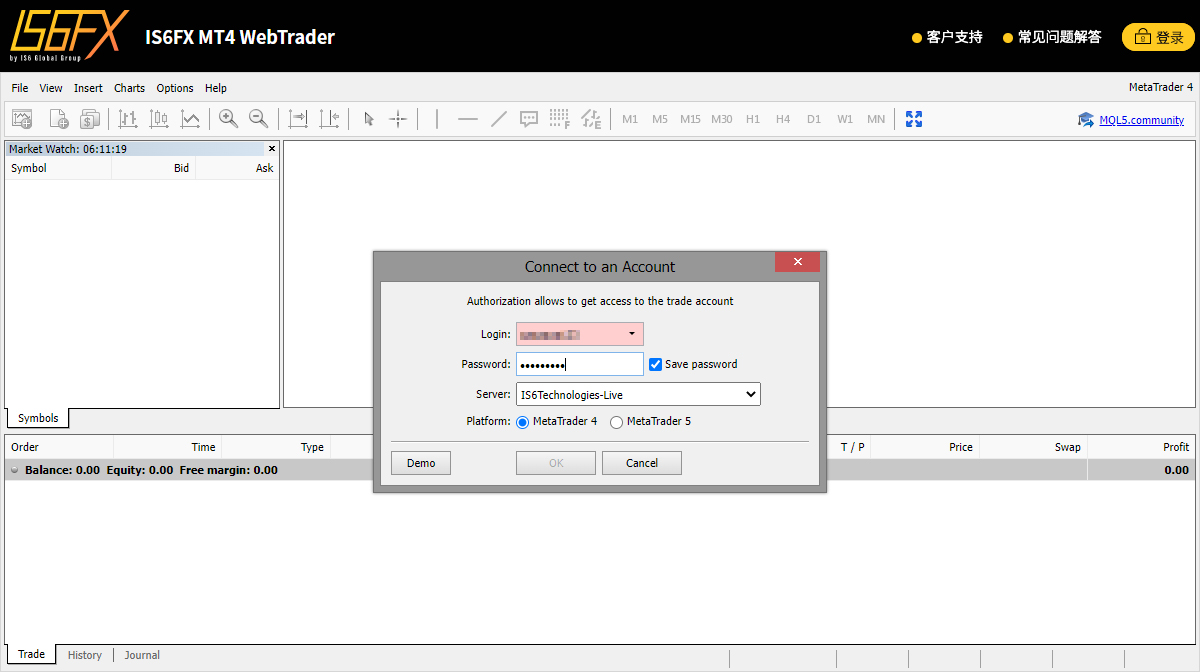Screen dimensions: 1200x672
Task: Select H4 timeframe
Action: [x=783, y=119]
